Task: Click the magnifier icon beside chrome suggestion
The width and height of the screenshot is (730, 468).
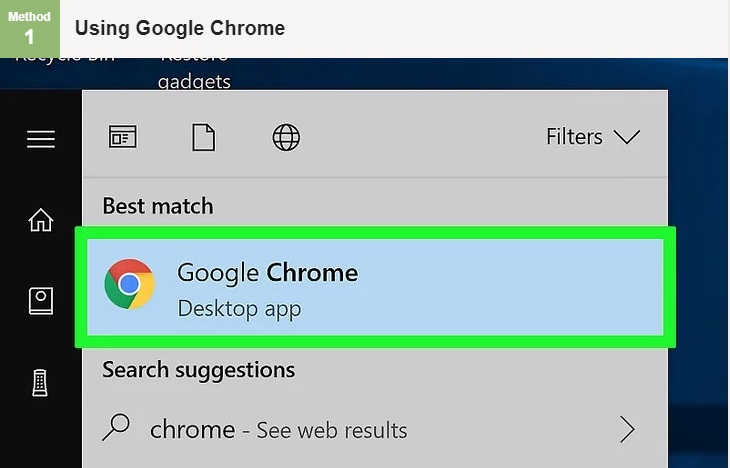Action: [x=116, y=427]
